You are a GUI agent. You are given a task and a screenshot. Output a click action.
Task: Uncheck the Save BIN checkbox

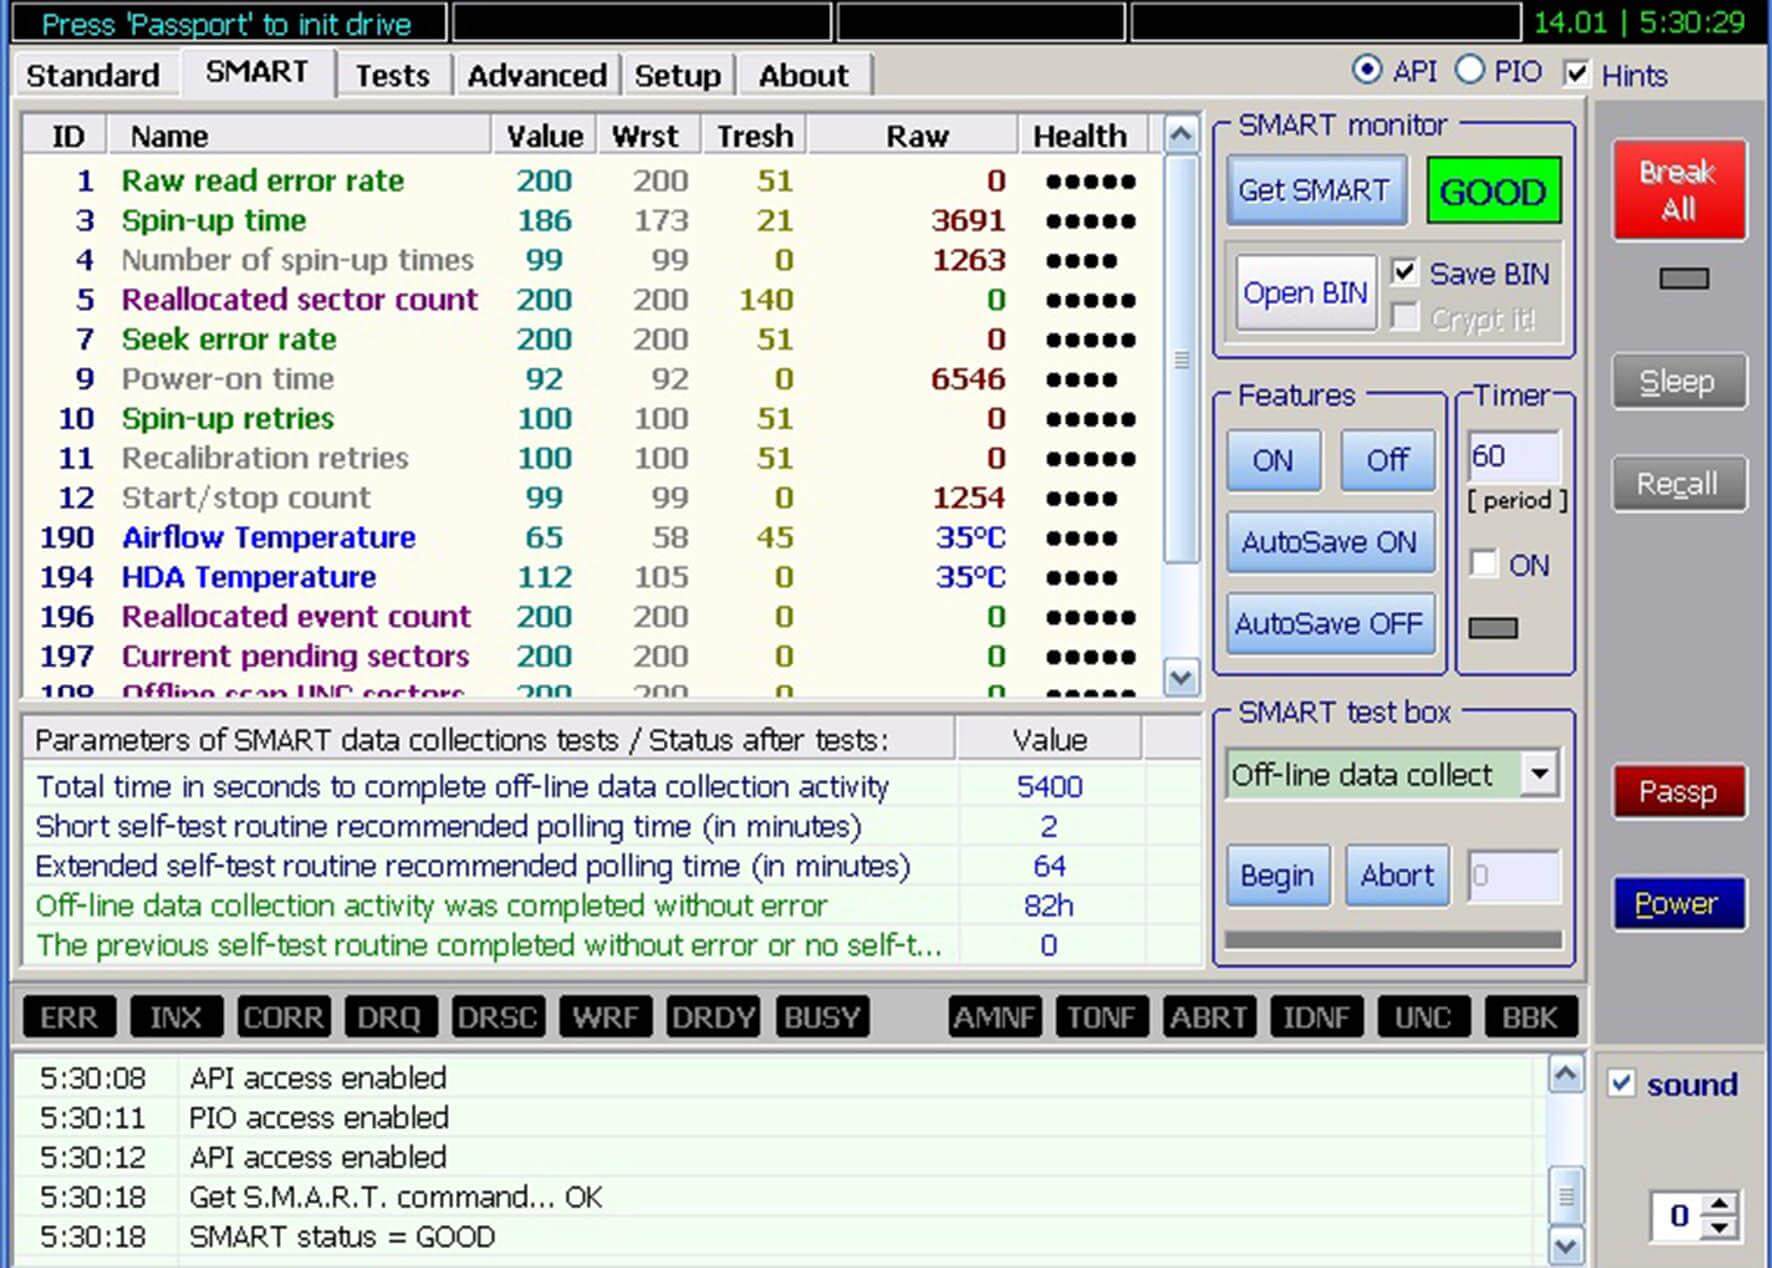click(x=1405, y=272)
